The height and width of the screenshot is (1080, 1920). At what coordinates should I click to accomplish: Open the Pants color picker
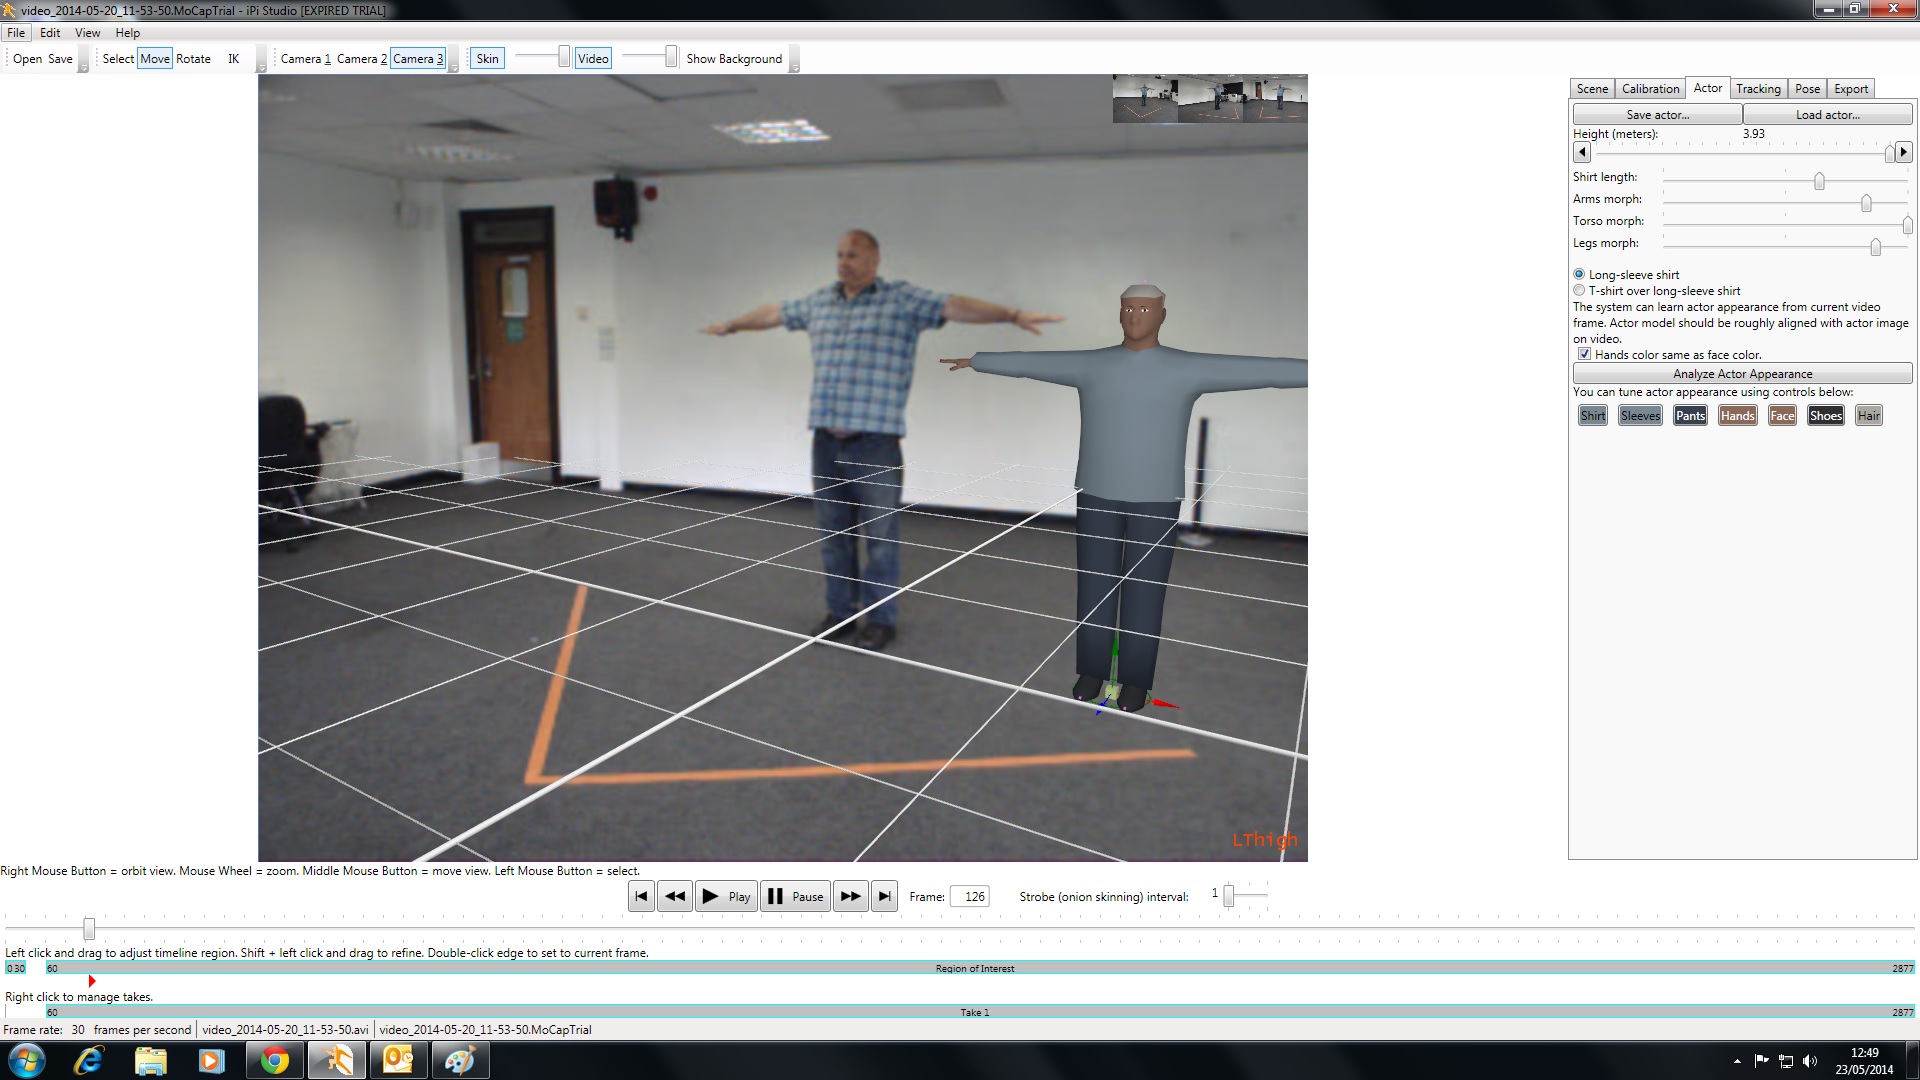click(1690, 415)
